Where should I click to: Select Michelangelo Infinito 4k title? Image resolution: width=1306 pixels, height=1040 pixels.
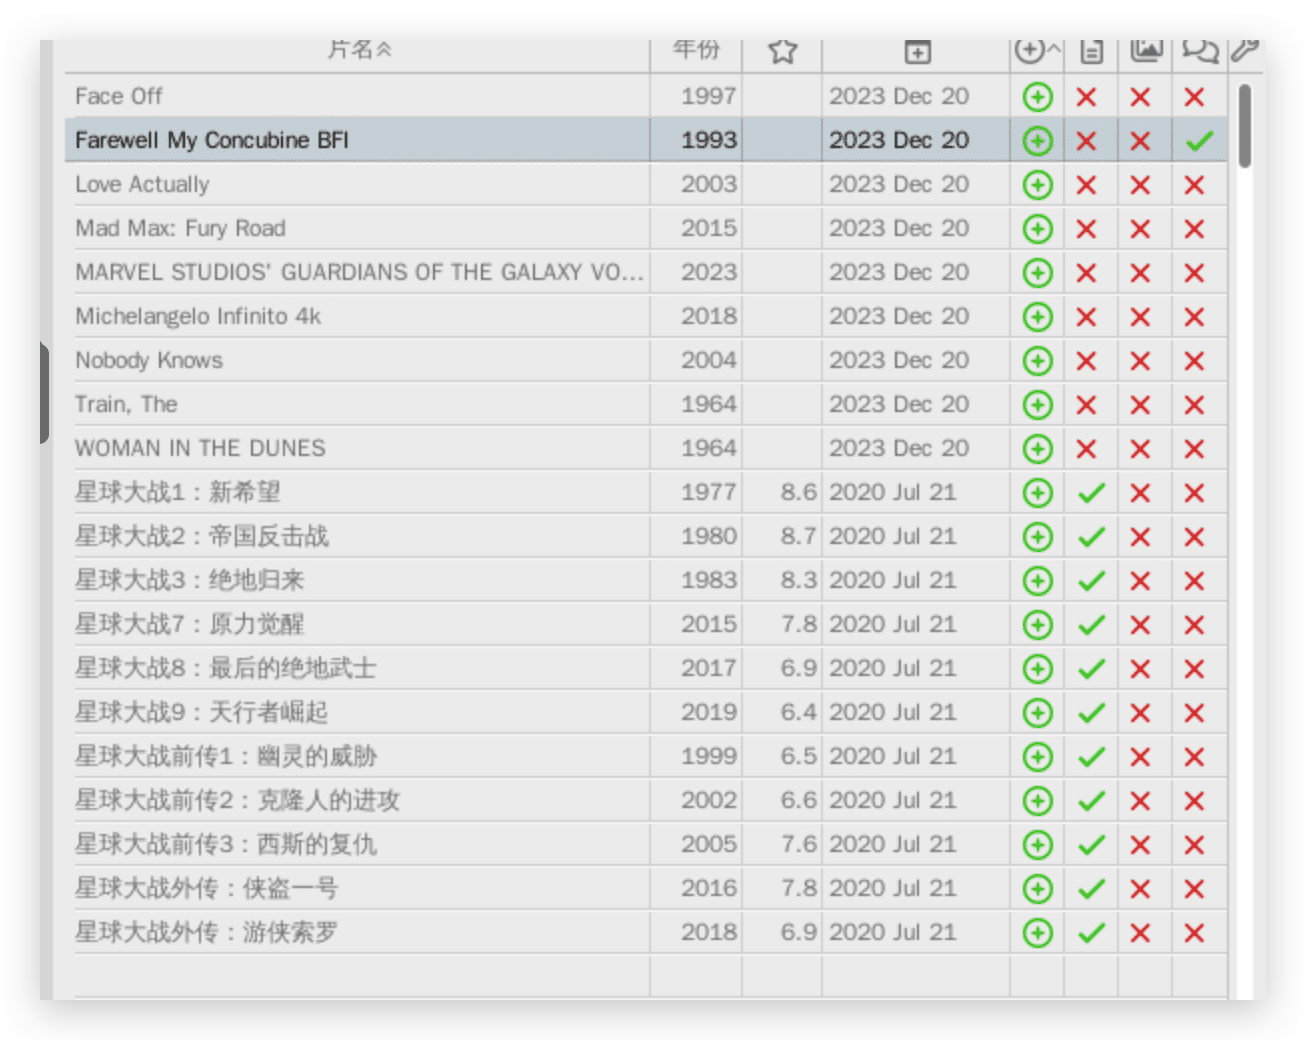198,317
